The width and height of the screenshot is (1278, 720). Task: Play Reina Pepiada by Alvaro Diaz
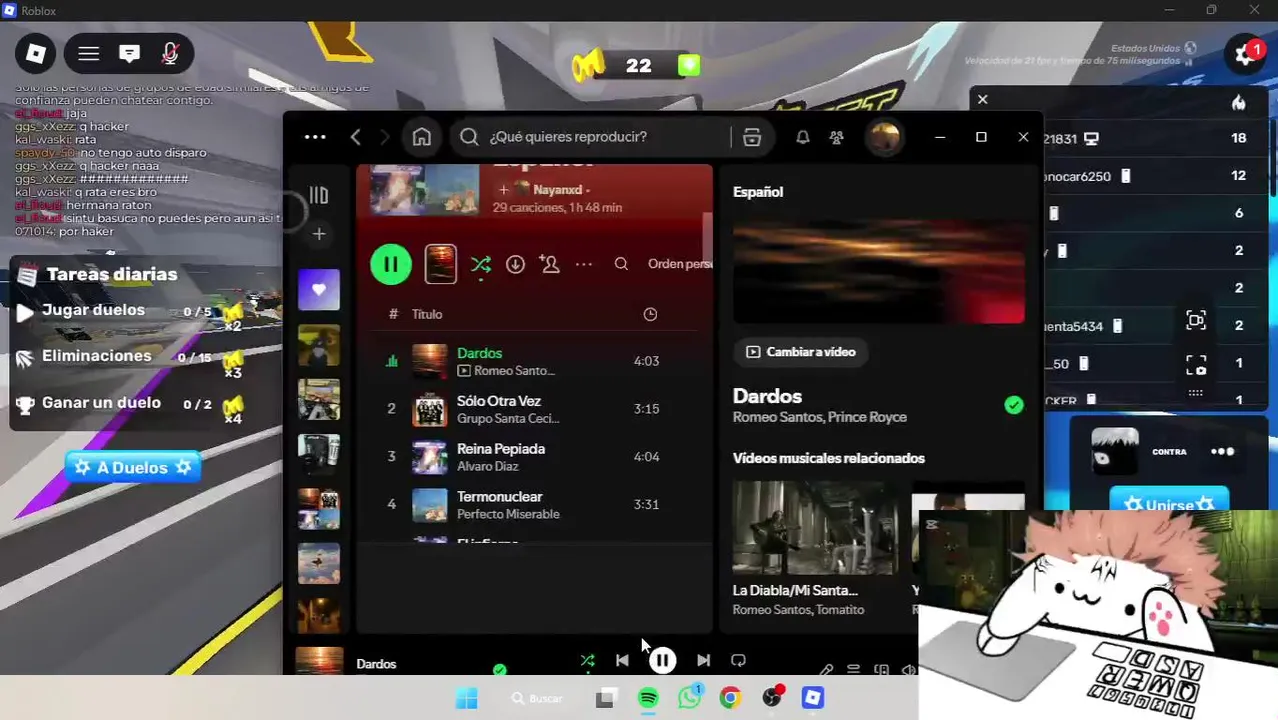[535, 457]
